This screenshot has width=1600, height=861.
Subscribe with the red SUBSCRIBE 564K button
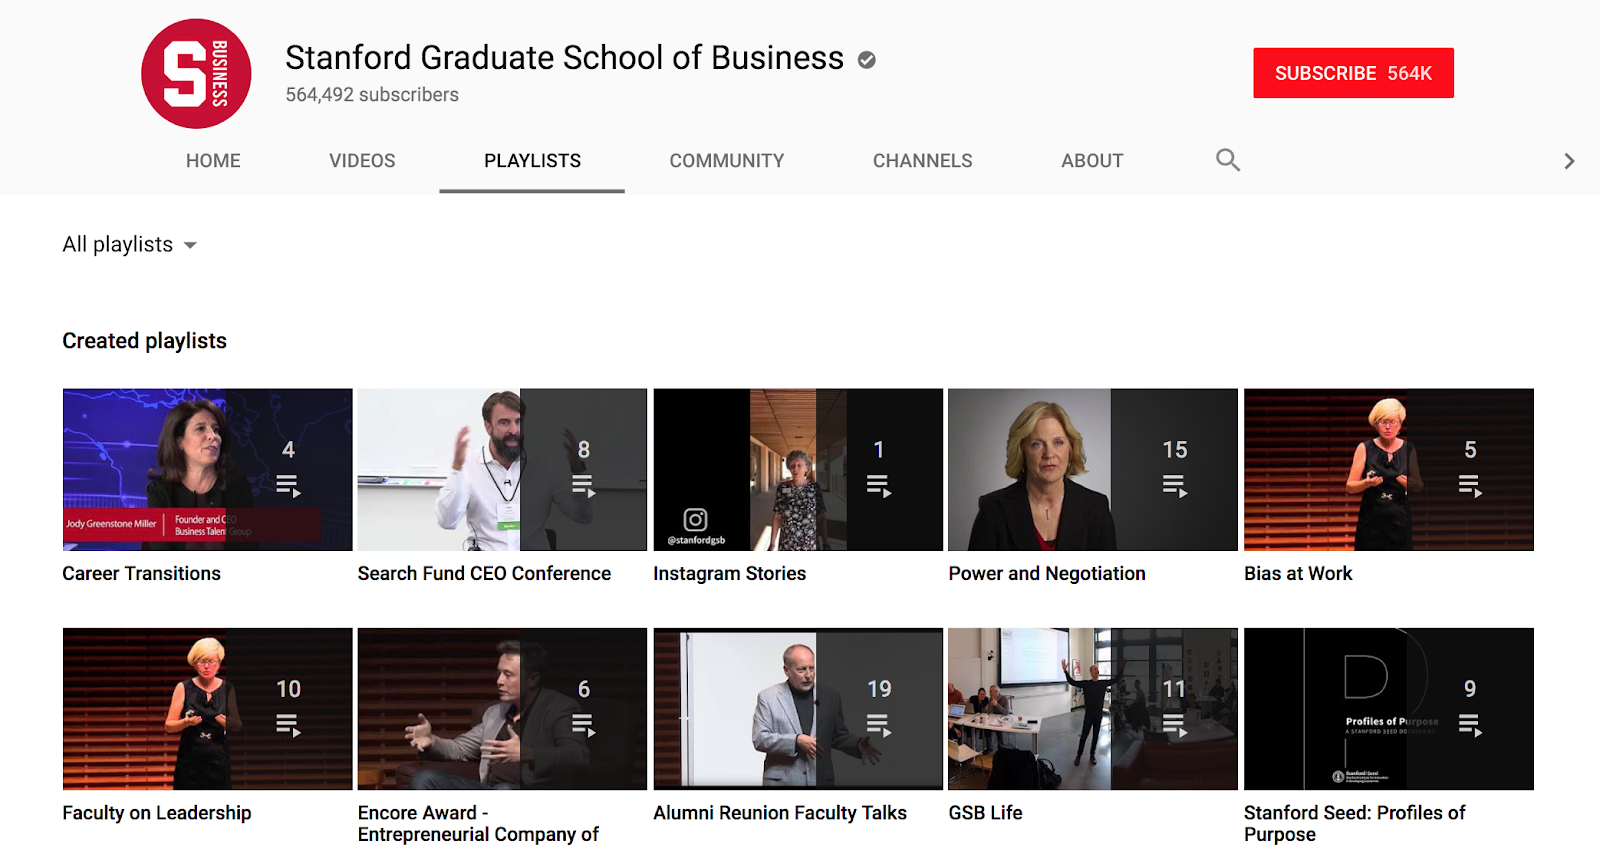click(1353, 73)
